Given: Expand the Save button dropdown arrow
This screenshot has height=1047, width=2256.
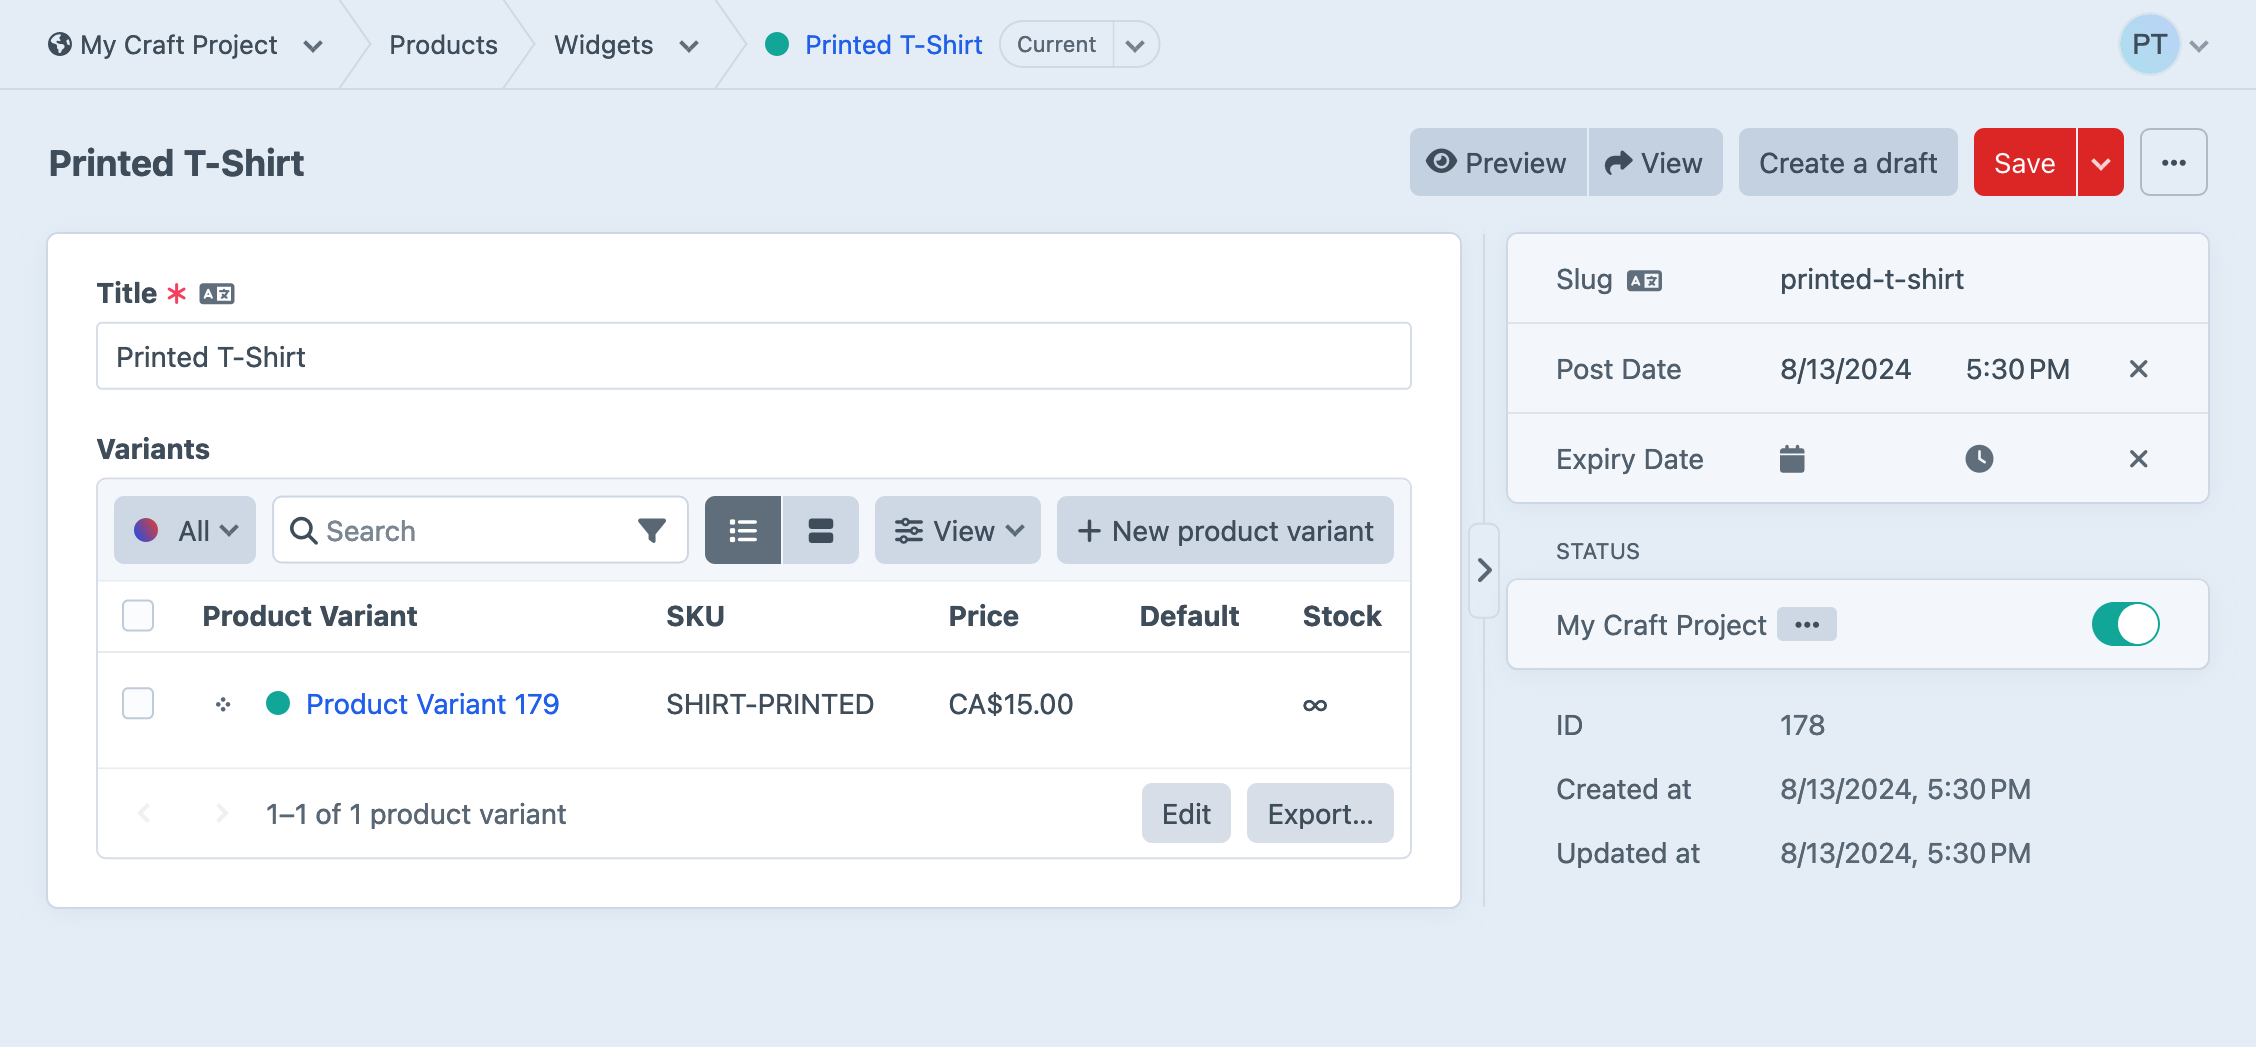Looking at the screenshot, I should click(x=2100, y=163).
